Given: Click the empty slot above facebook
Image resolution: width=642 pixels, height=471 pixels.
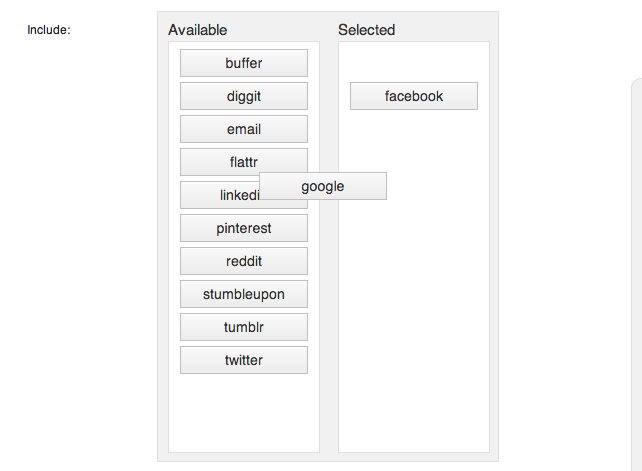Looking at the screenshot, I should tap(413, 62).
